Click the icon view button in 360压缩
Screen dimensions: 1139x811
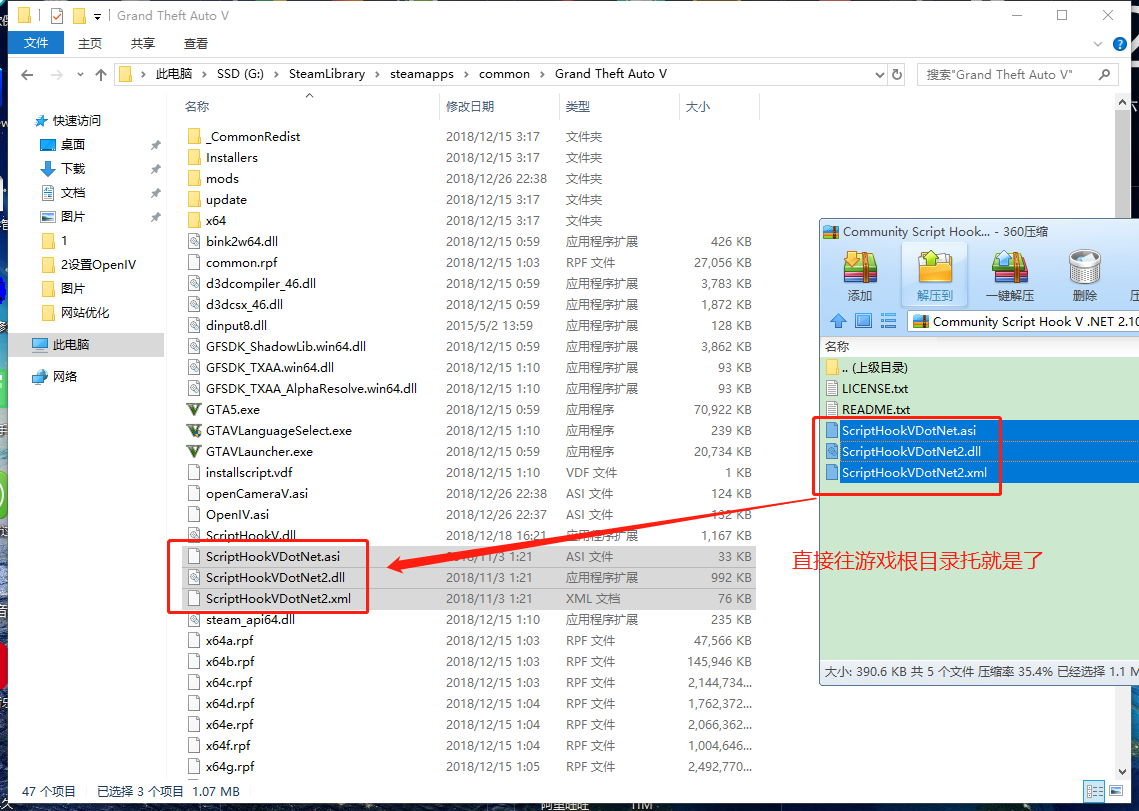(864, 320)
